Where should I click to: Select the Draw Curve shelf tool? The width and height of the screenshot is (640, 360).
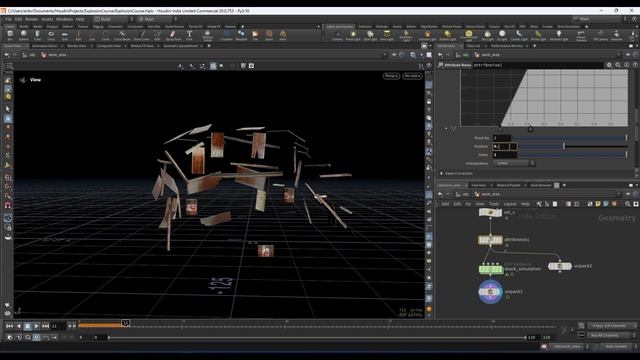pos(141,36)
